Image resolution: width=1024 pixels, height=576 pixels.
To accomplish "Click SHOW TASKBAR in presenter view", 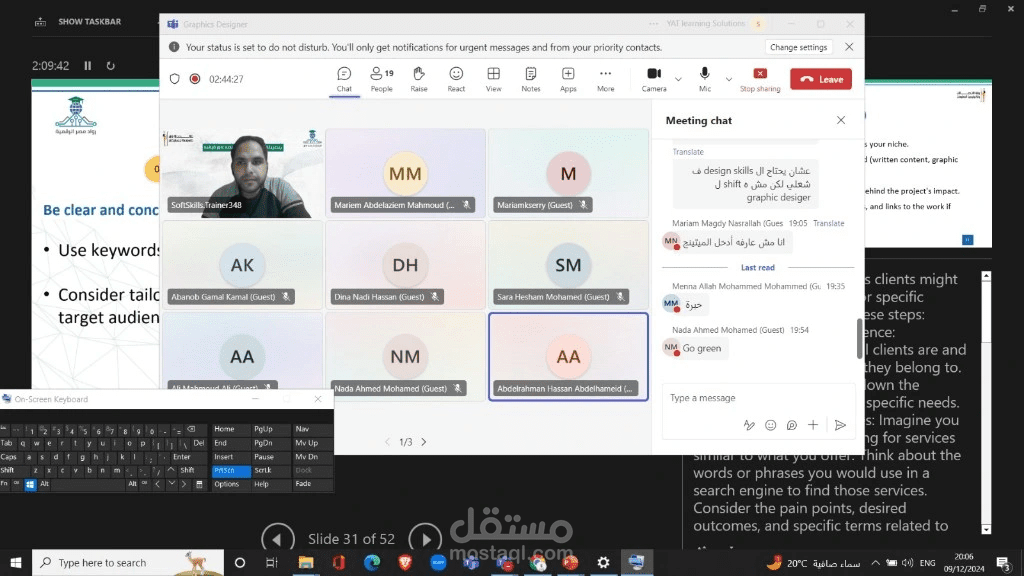I will pos(78,22).
